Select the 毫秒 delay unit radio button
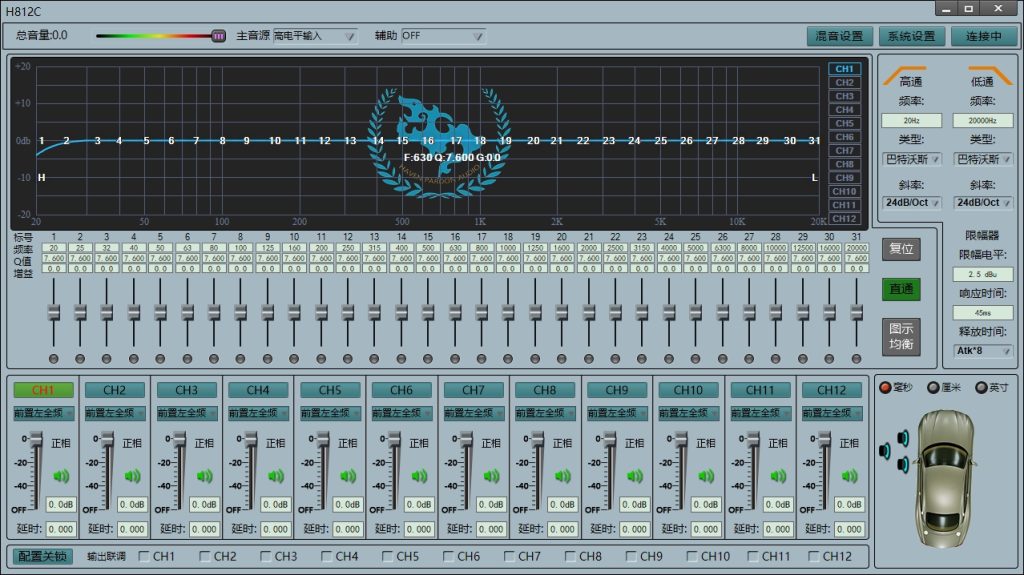This screenshot has height=575, width=1024. click(x=886, y=387)
